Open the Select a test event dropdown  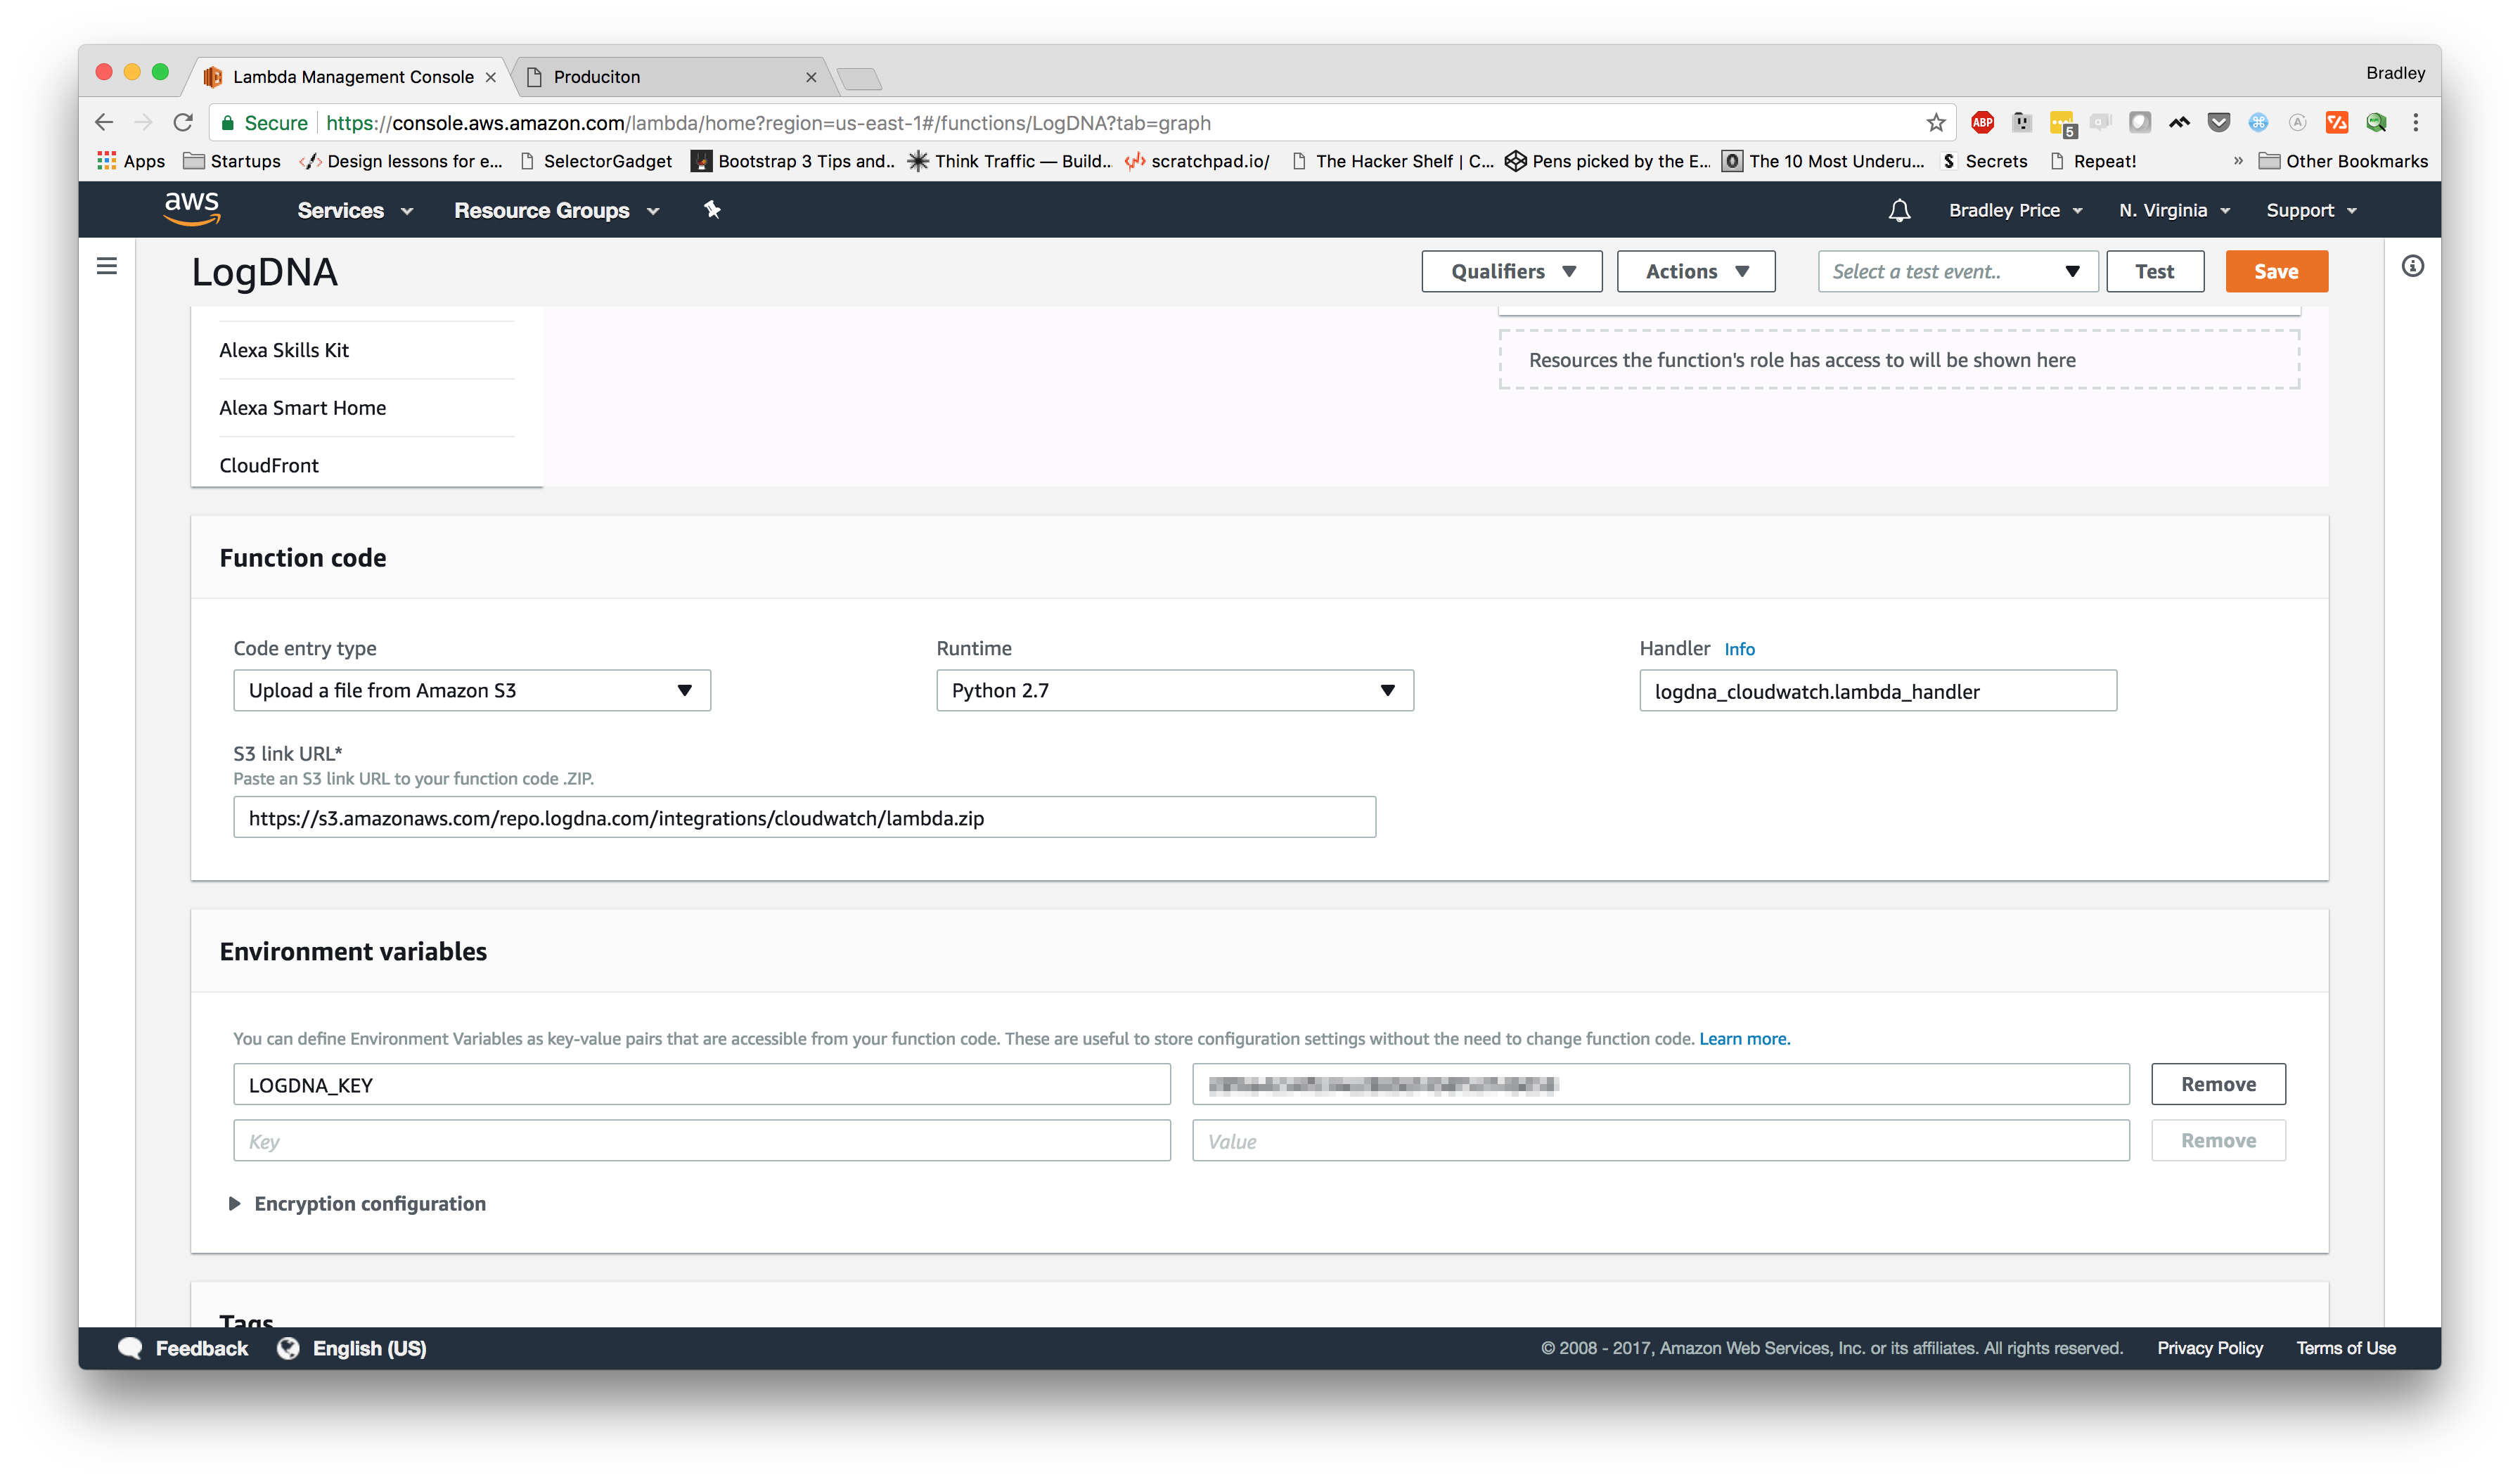click(x=1957, y=271)
